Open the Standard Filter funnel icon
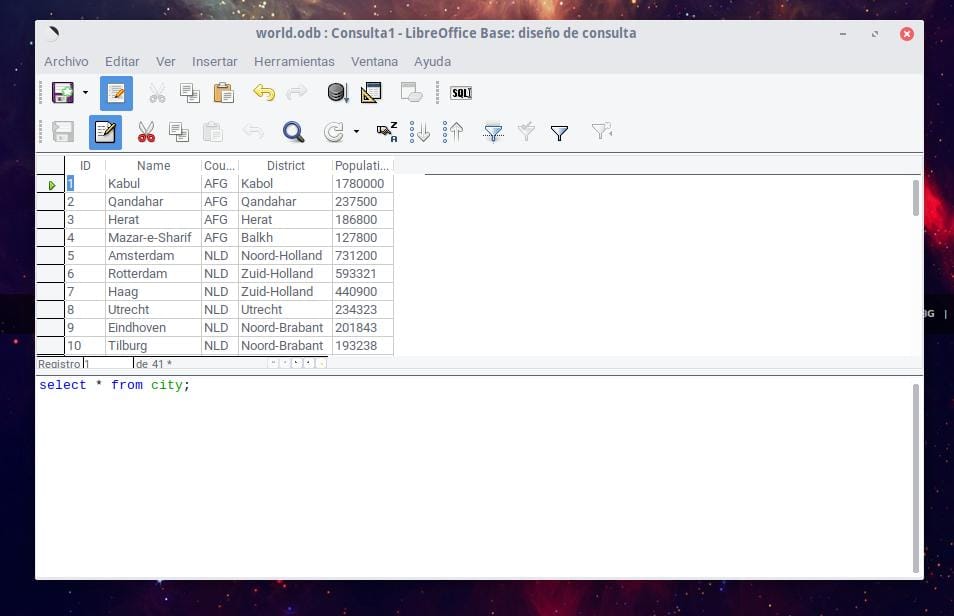The image size is (954, 616). point(559,131)
